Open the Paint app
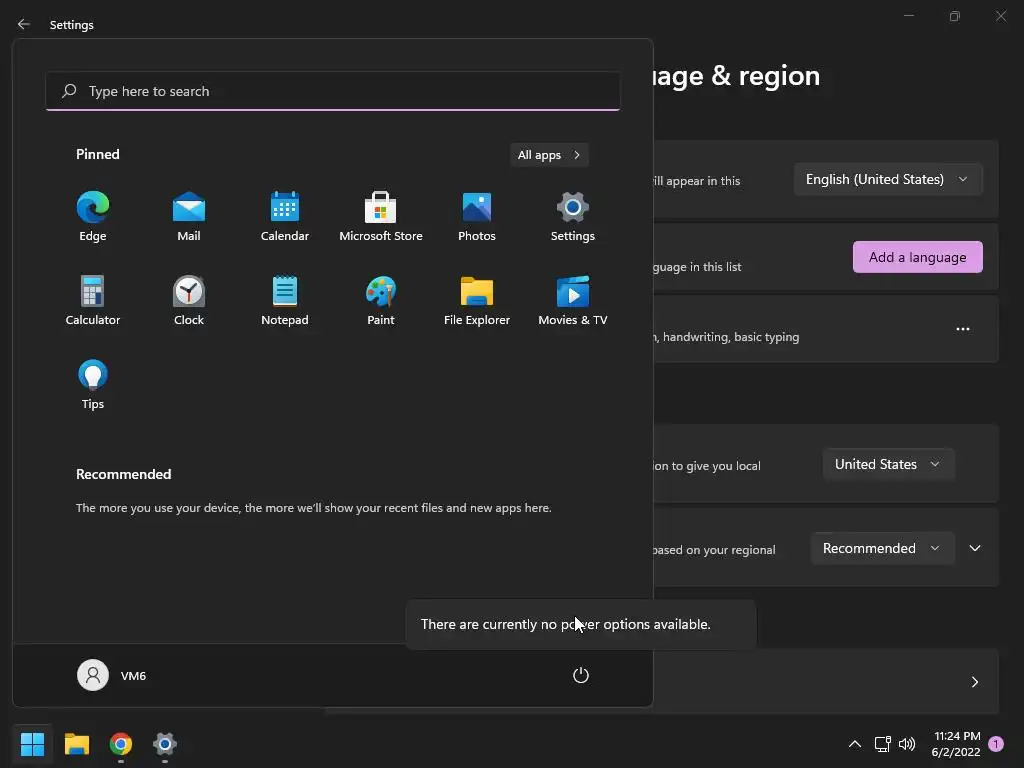This screenshot has height=768, width=1024. (381, 301)
